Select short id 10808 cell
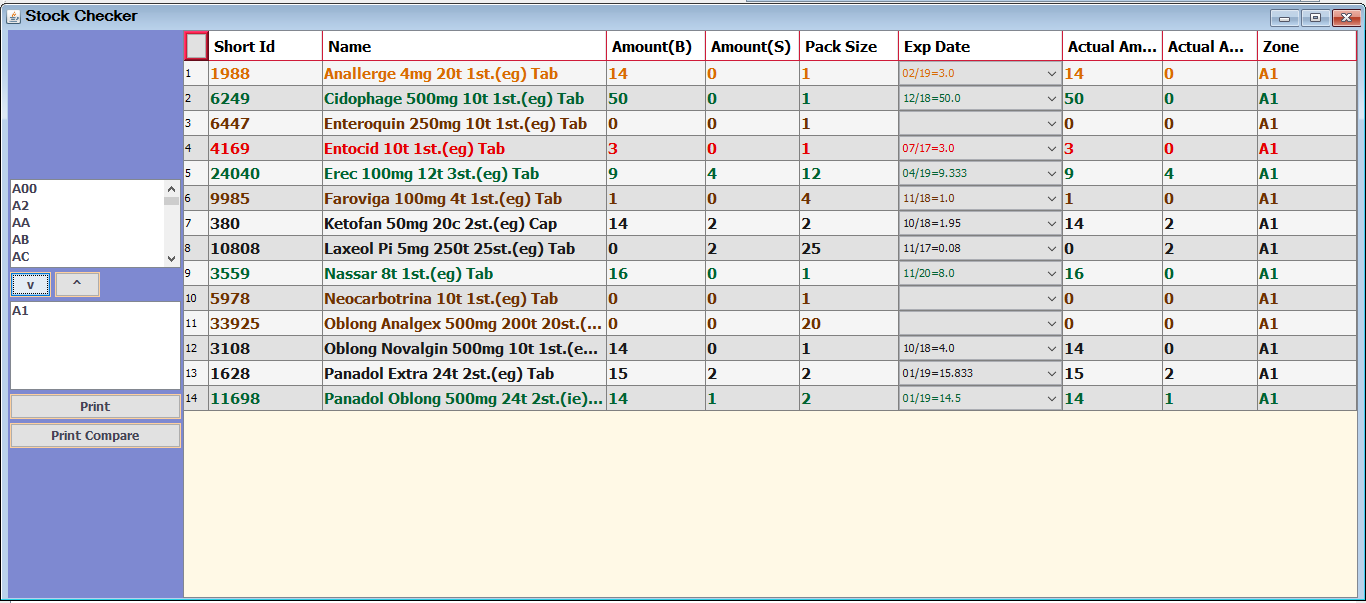This screenshot has height=603, width=1366. click(x=265, y=249)
